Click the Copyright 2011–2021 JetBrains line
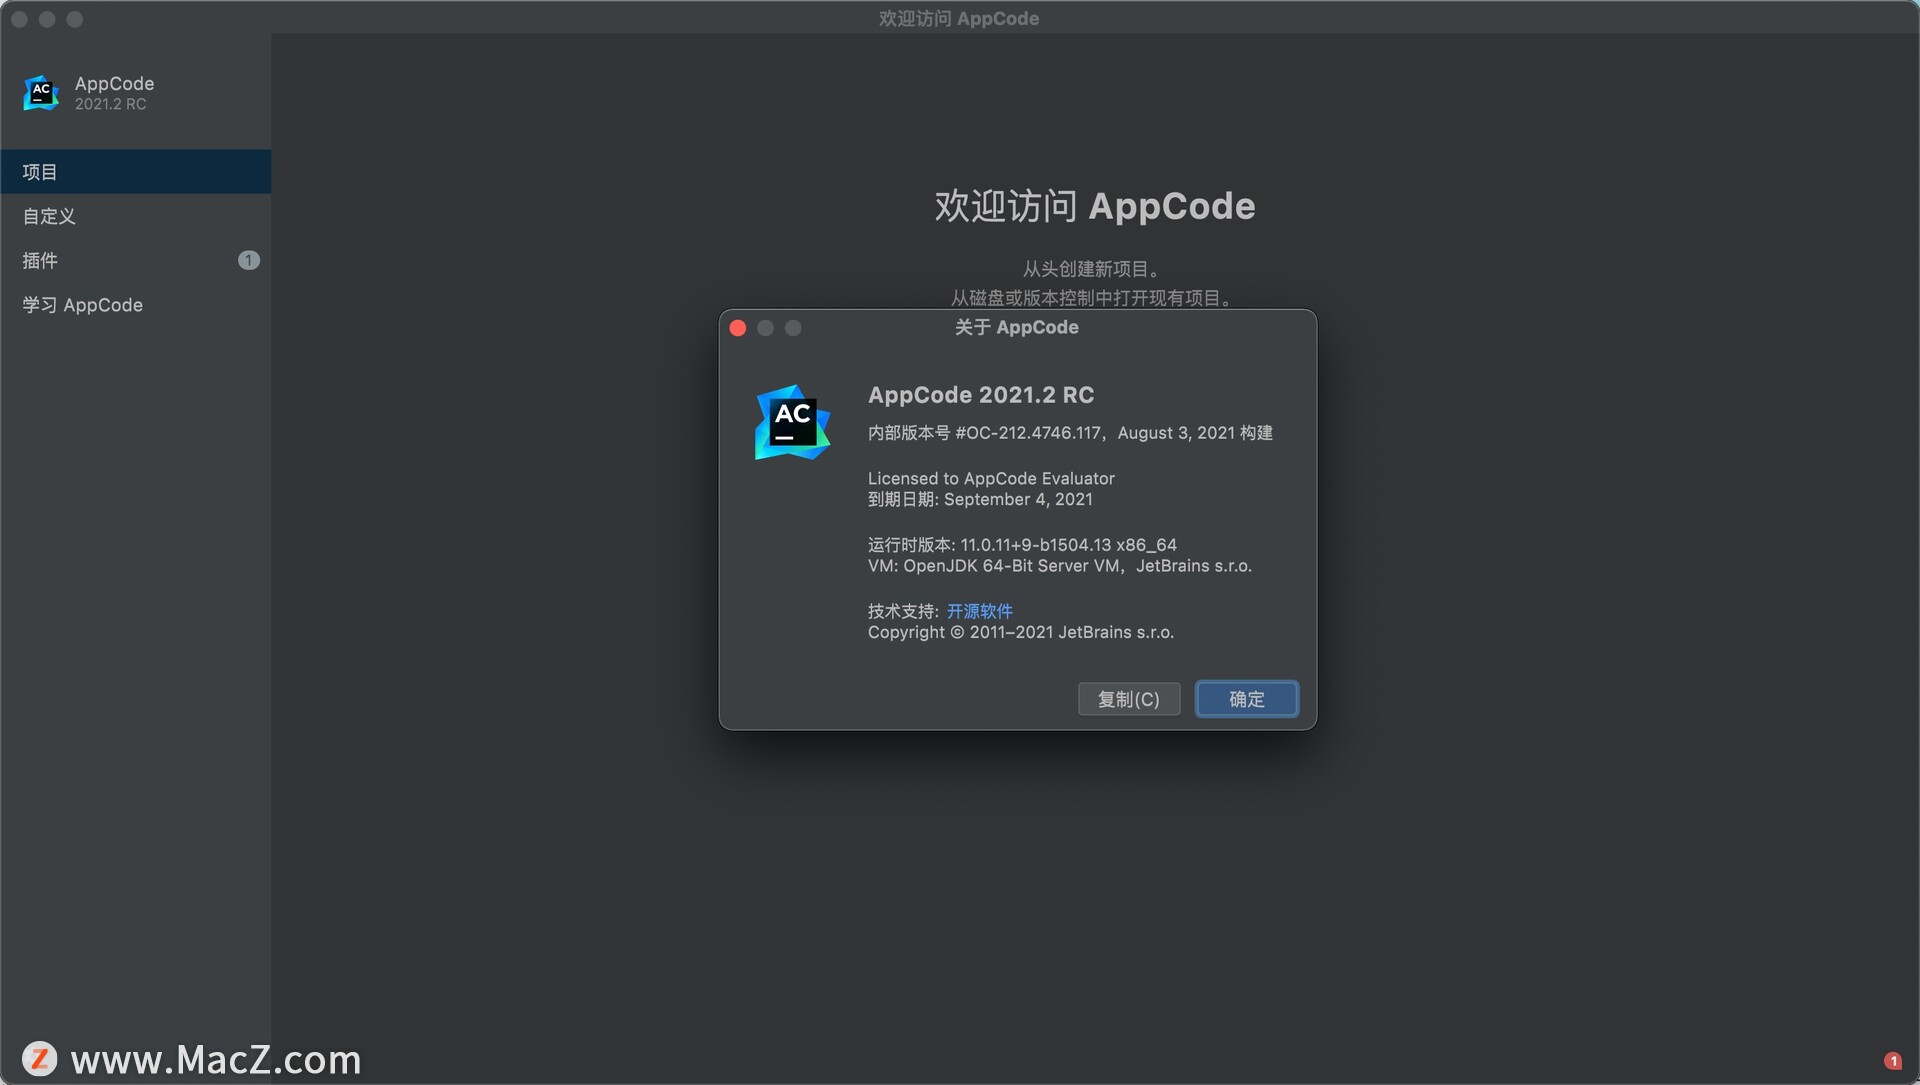The width and height of the screenshot is (1920, 1085). click(x=1021, y=632)
